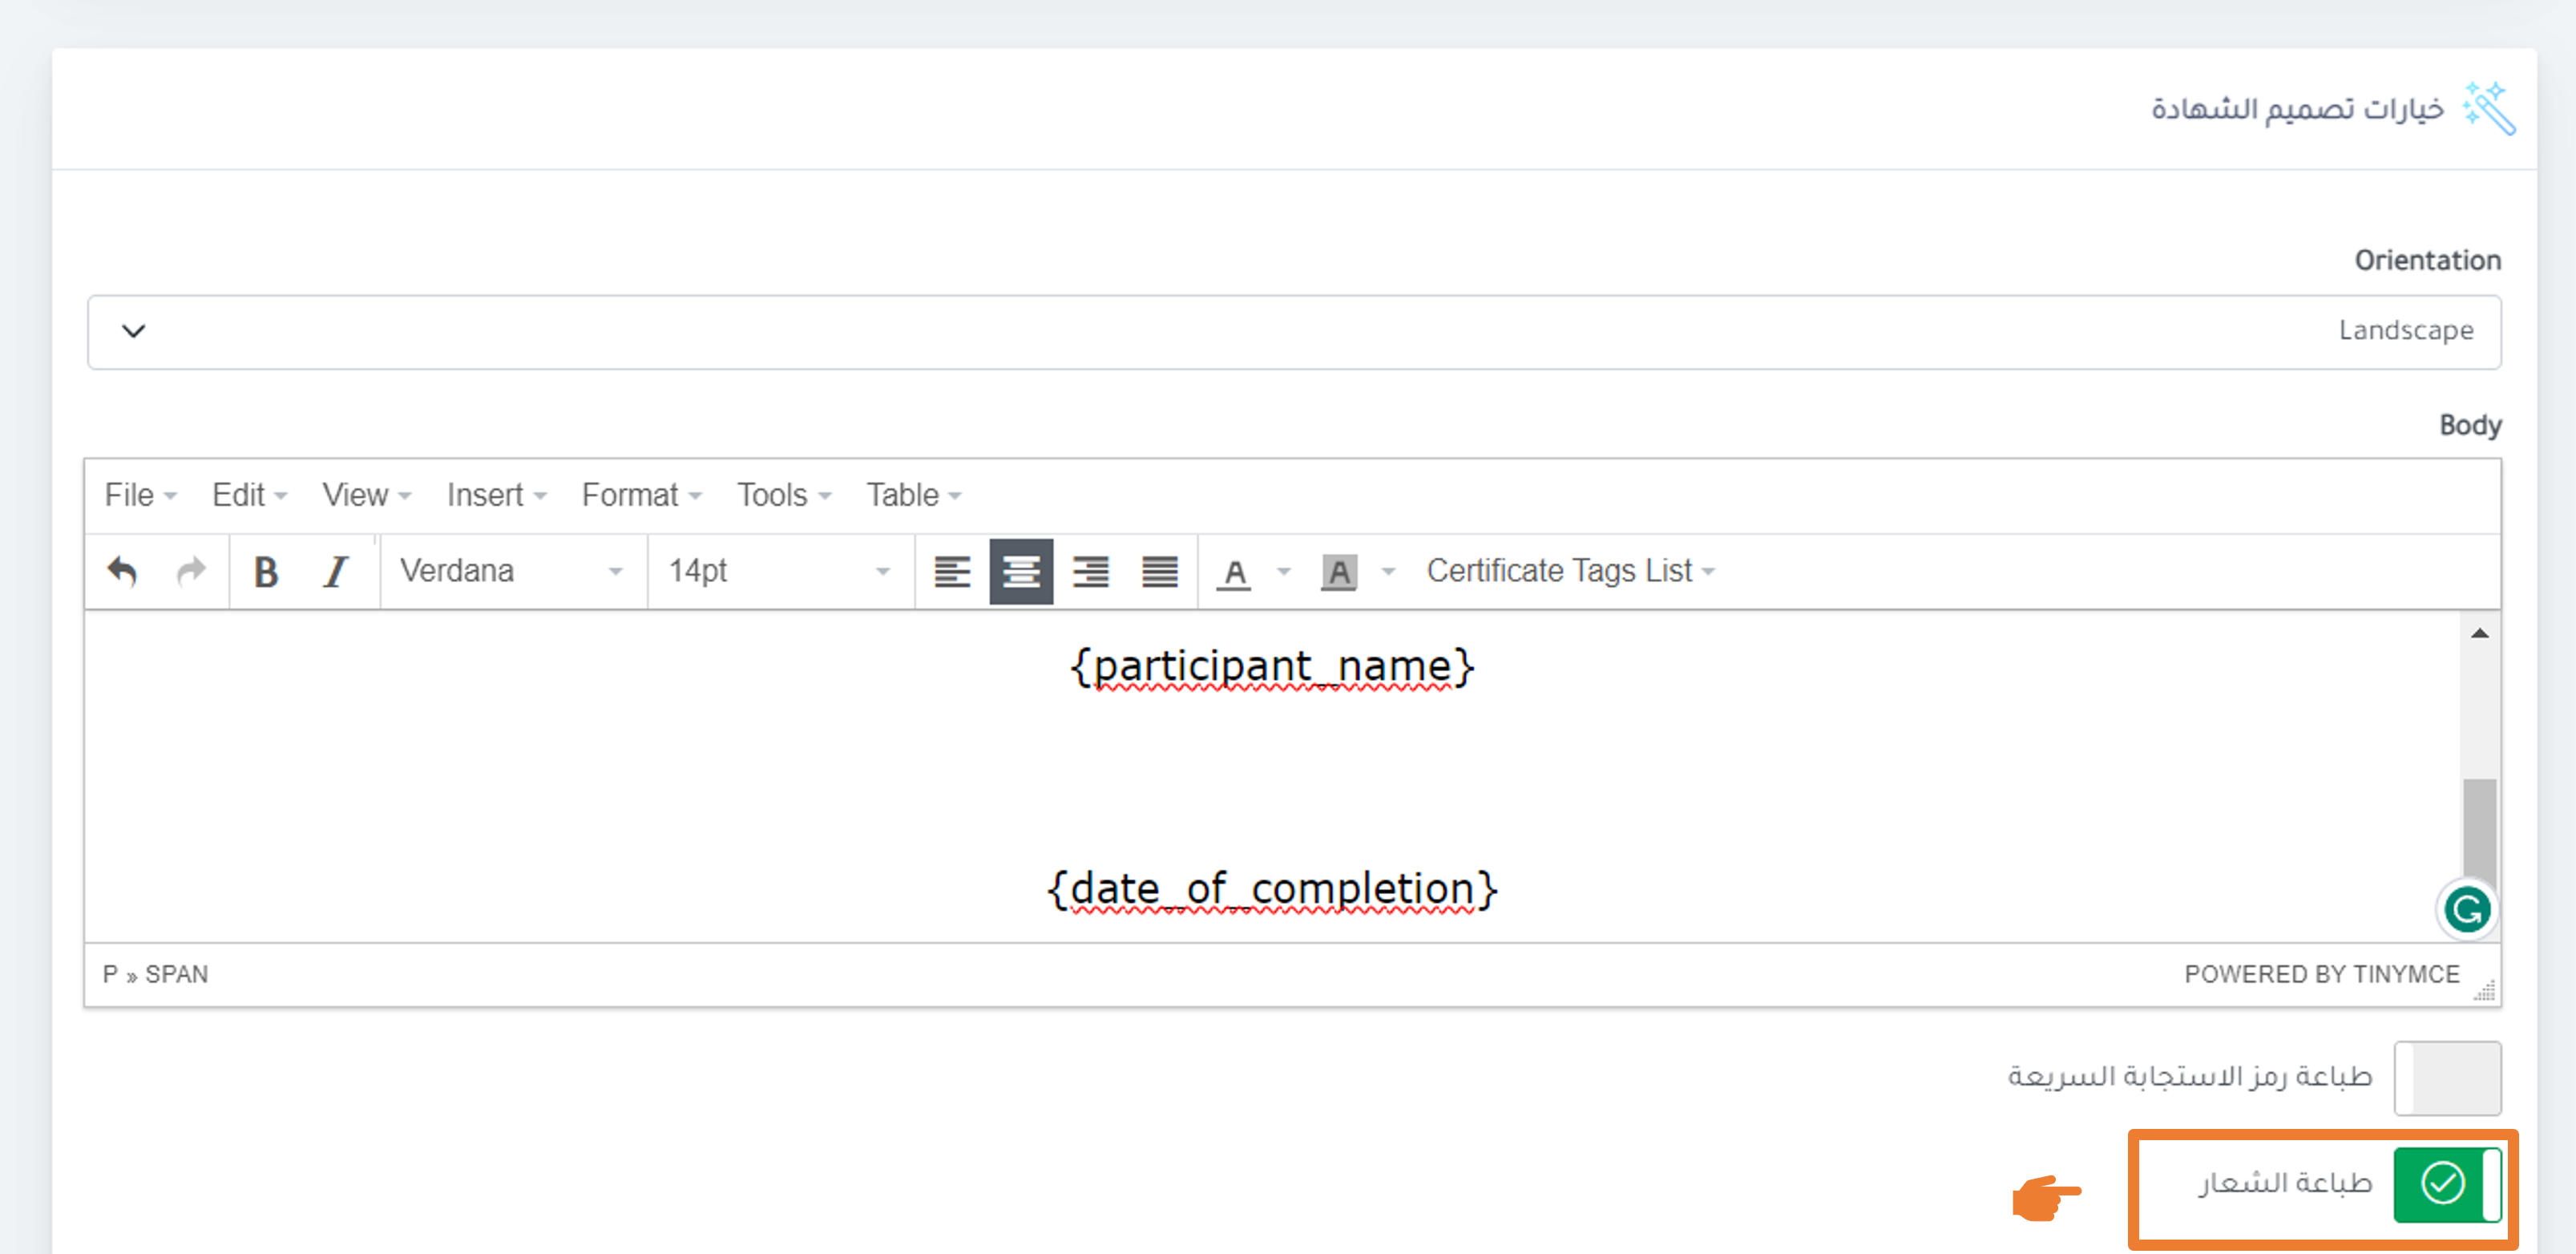Open the Orientation Landscape dropdown

point(1294,331)
